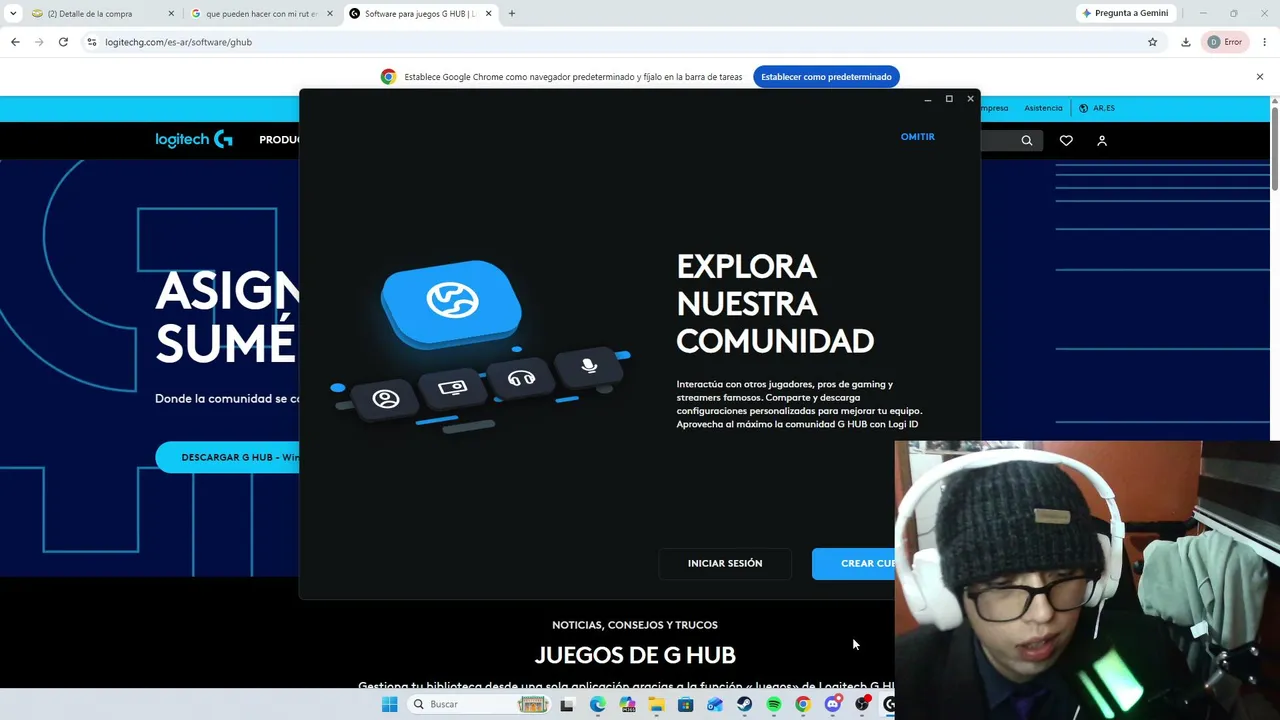The image size is (1280, 720).
Task: Click the scrollbar up arrow on the page
Action: pos(1274,101)
